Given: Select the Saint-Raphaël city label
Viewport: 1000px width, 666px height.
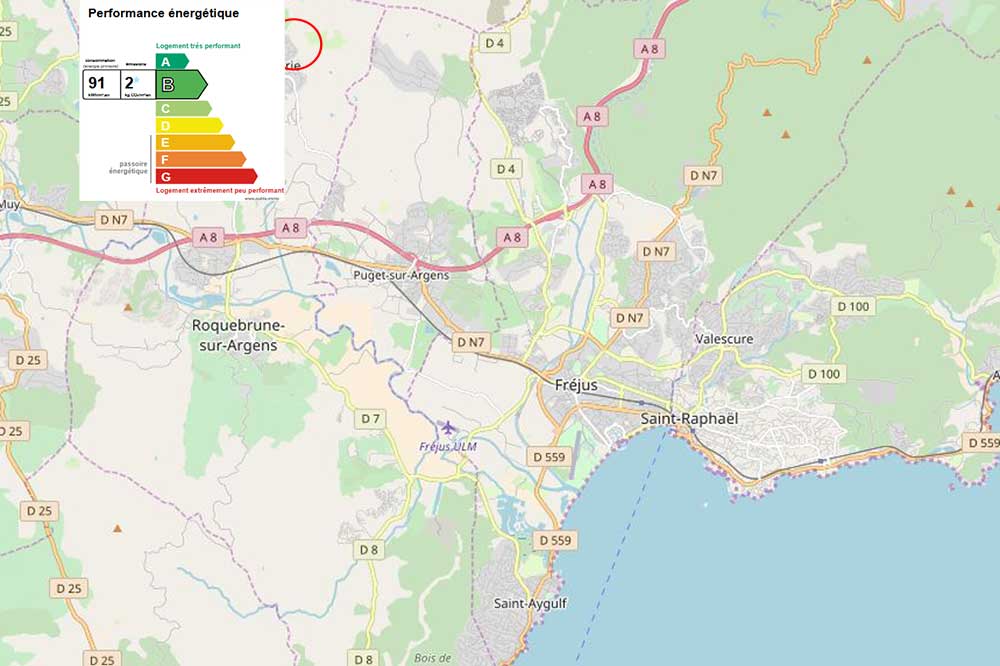Looking at the screenshot, I should point(688,418).
